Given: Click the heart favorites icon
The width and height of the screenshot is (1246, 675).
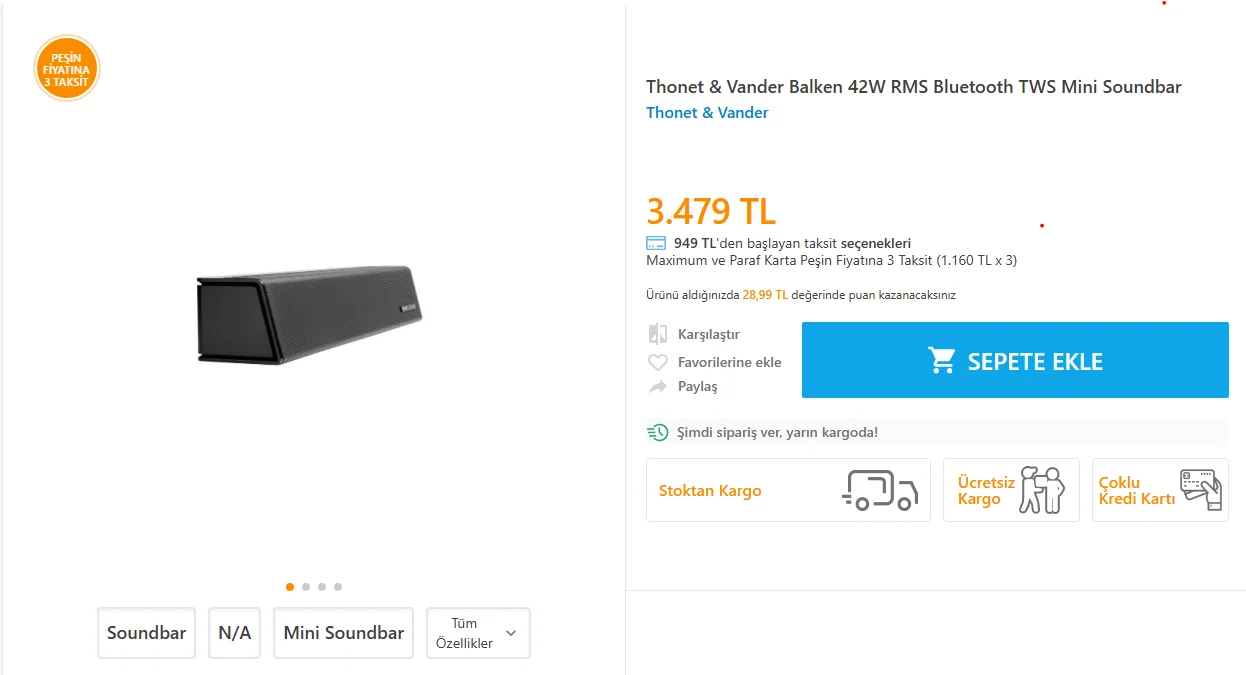Looking at the screenshot, I should click(658, 362).
